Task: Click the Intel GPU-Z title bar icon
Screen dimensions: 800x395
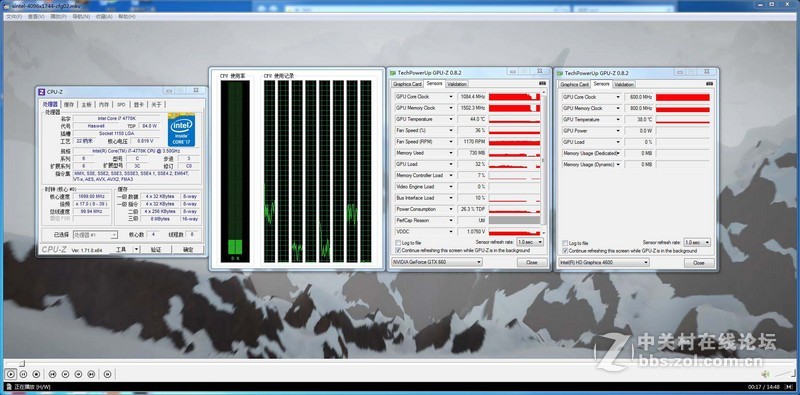Action: coord(560,73)
